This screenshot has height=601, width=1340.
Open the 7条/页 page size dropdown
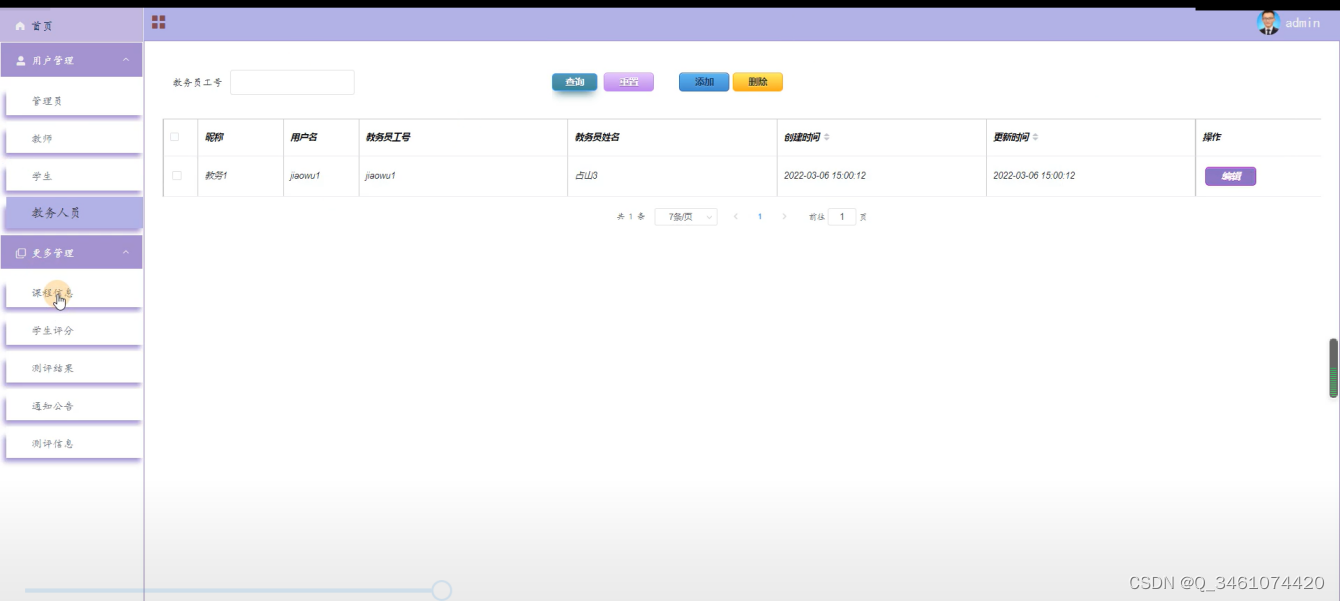[x=686, y=217]
